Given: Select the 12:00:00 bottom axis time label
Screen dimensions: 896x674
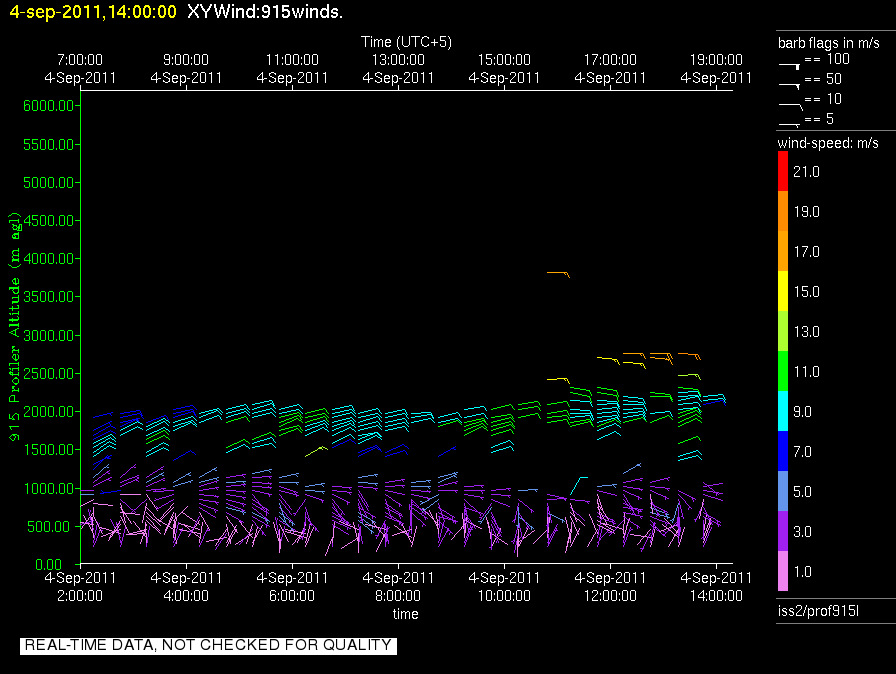Looking at the screenshot, I should [x=610, y=596].
